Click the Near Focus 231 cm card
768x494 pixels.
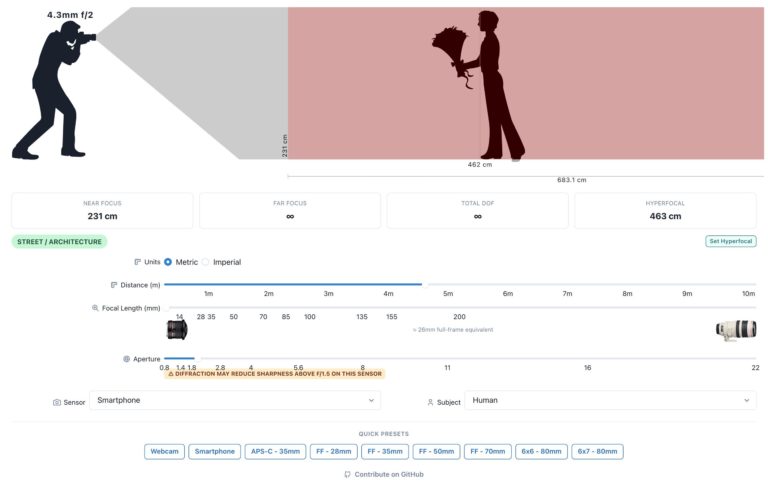point(102,211)
